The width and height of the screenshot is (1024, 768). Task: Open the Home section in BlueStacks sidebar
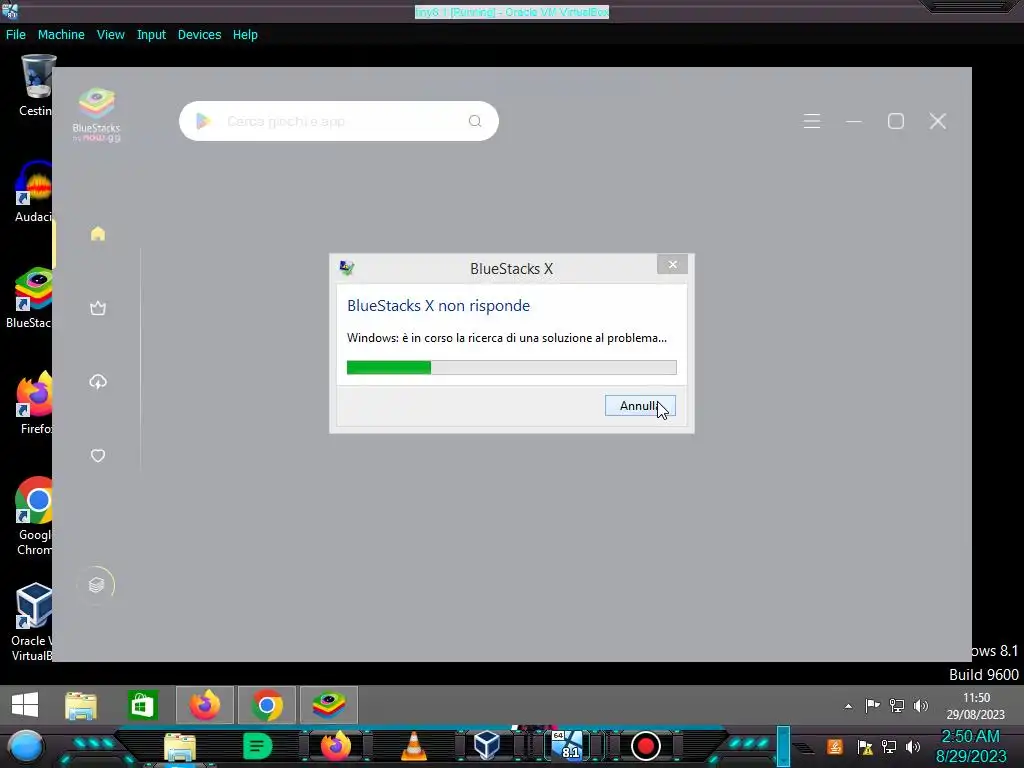click(x=98, y=234)
